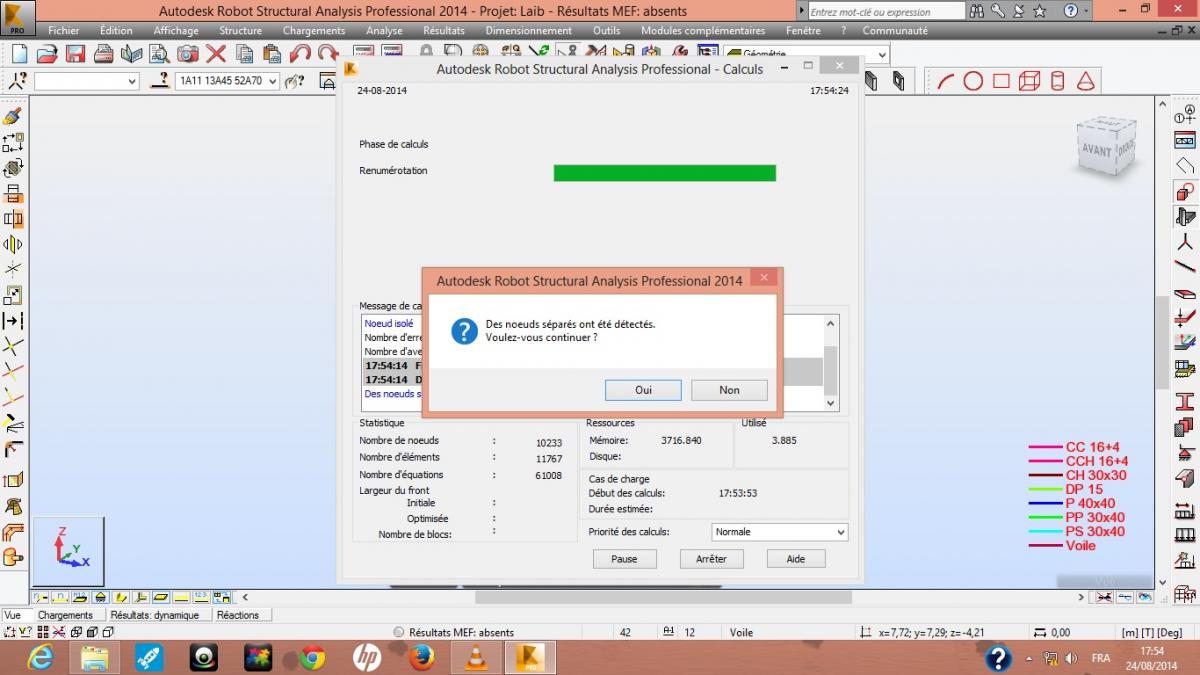Click the HP icon in the taskbar
Viewport: 1200px width, 675px height.
coord(367,657)
